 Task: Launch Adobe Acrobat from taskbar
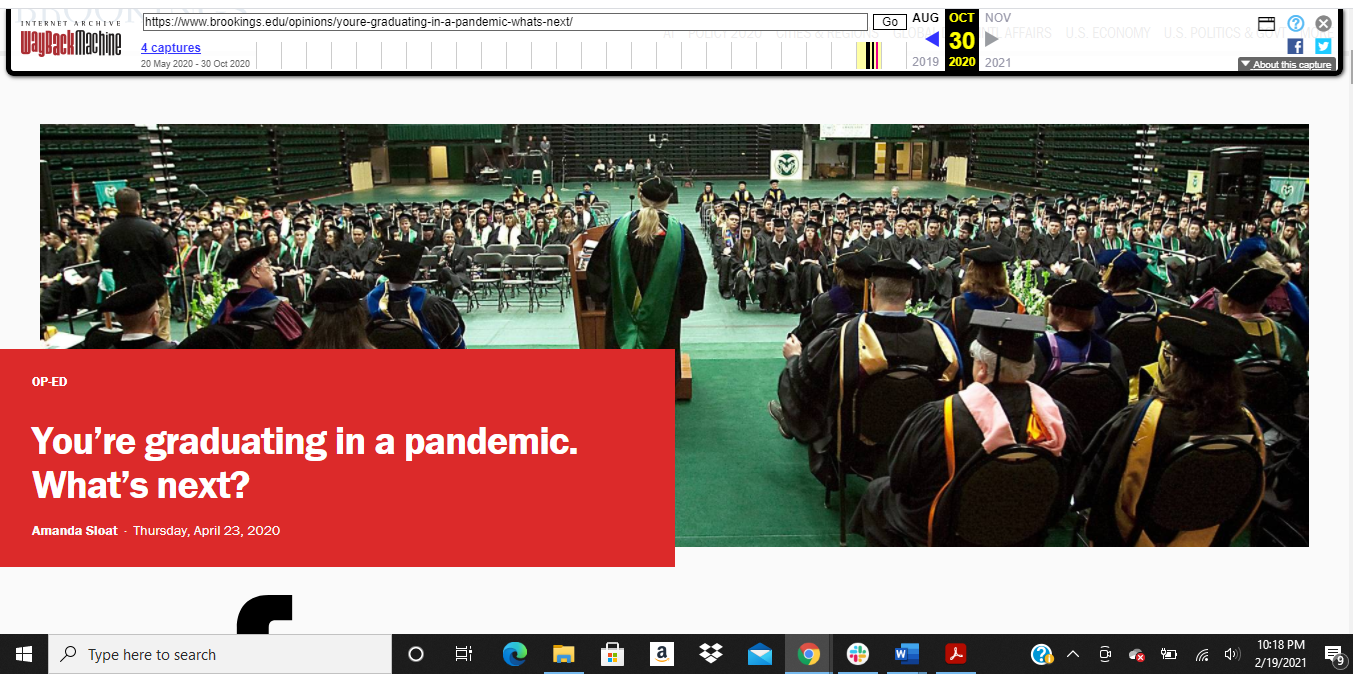[x=956, y=655]
